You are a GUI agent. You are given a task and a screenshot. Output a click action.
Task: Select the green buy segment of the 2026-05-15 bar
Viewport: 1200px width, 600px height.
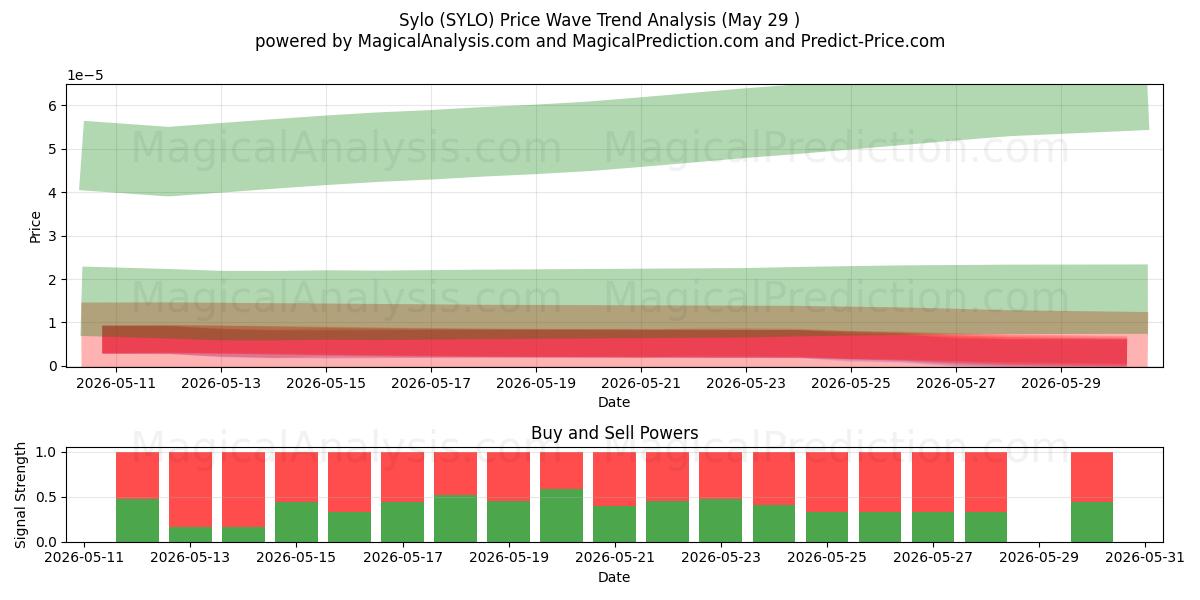click(296, 522)
